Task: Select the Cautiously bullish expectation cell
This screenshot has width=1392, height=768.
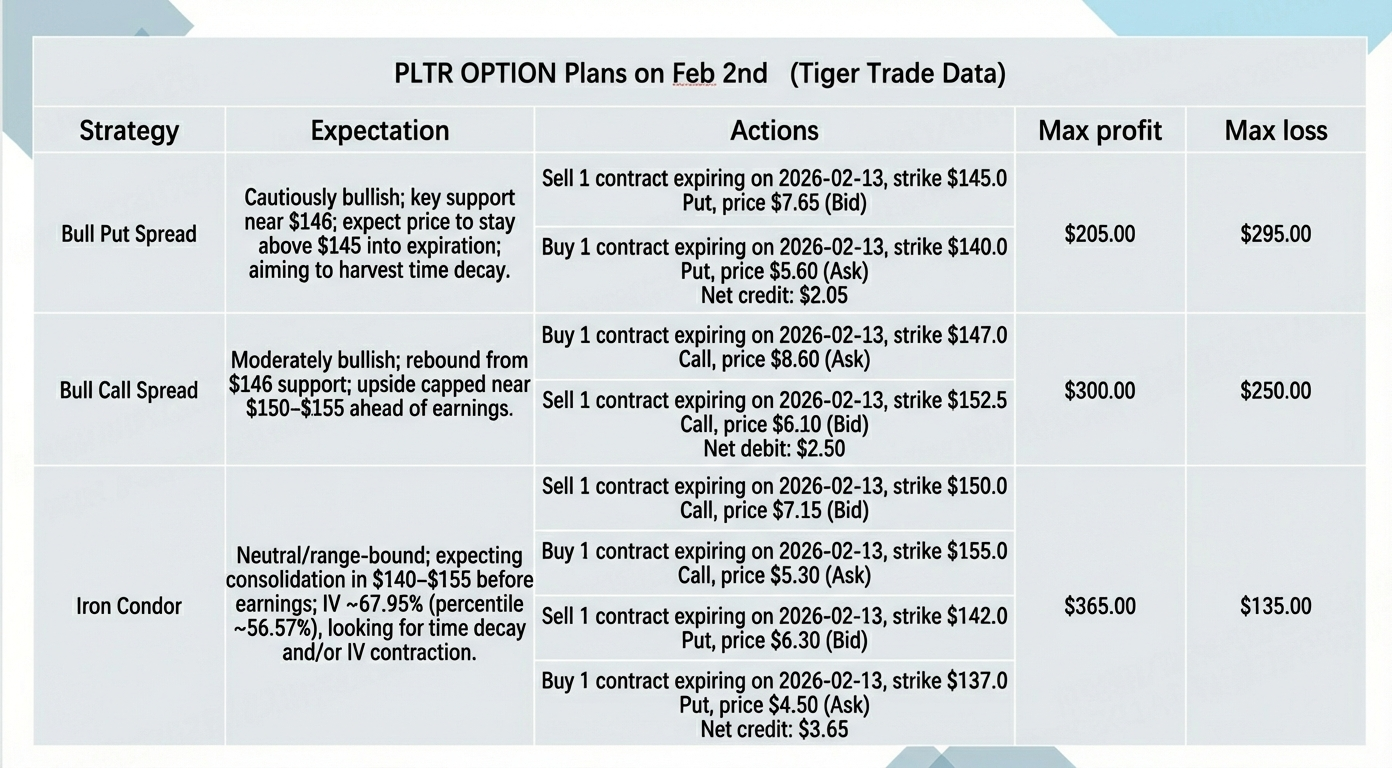Action: (380, 234)
